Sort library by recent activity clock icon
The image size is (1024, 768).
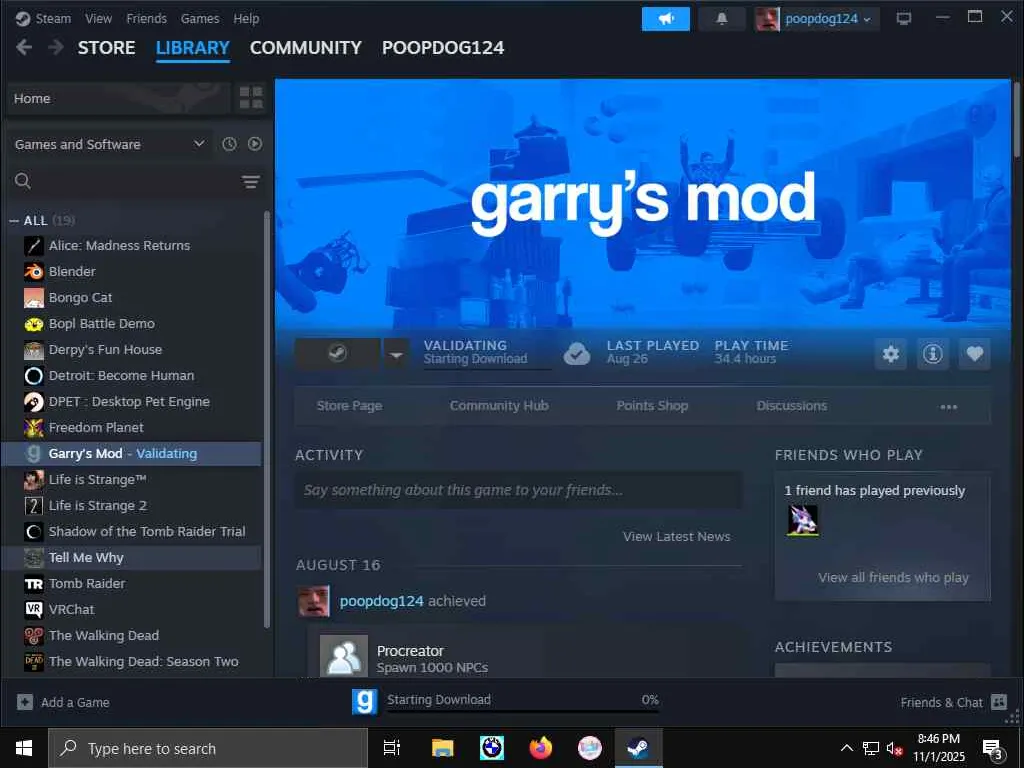[229, 144]
